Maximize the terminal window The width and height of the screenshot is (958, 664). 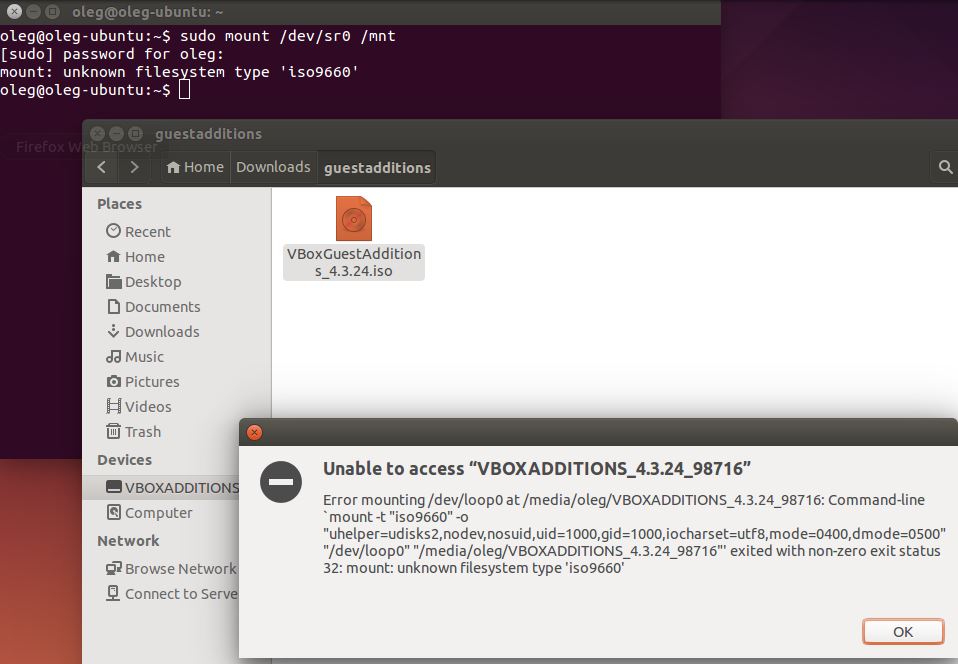[53, 11]
